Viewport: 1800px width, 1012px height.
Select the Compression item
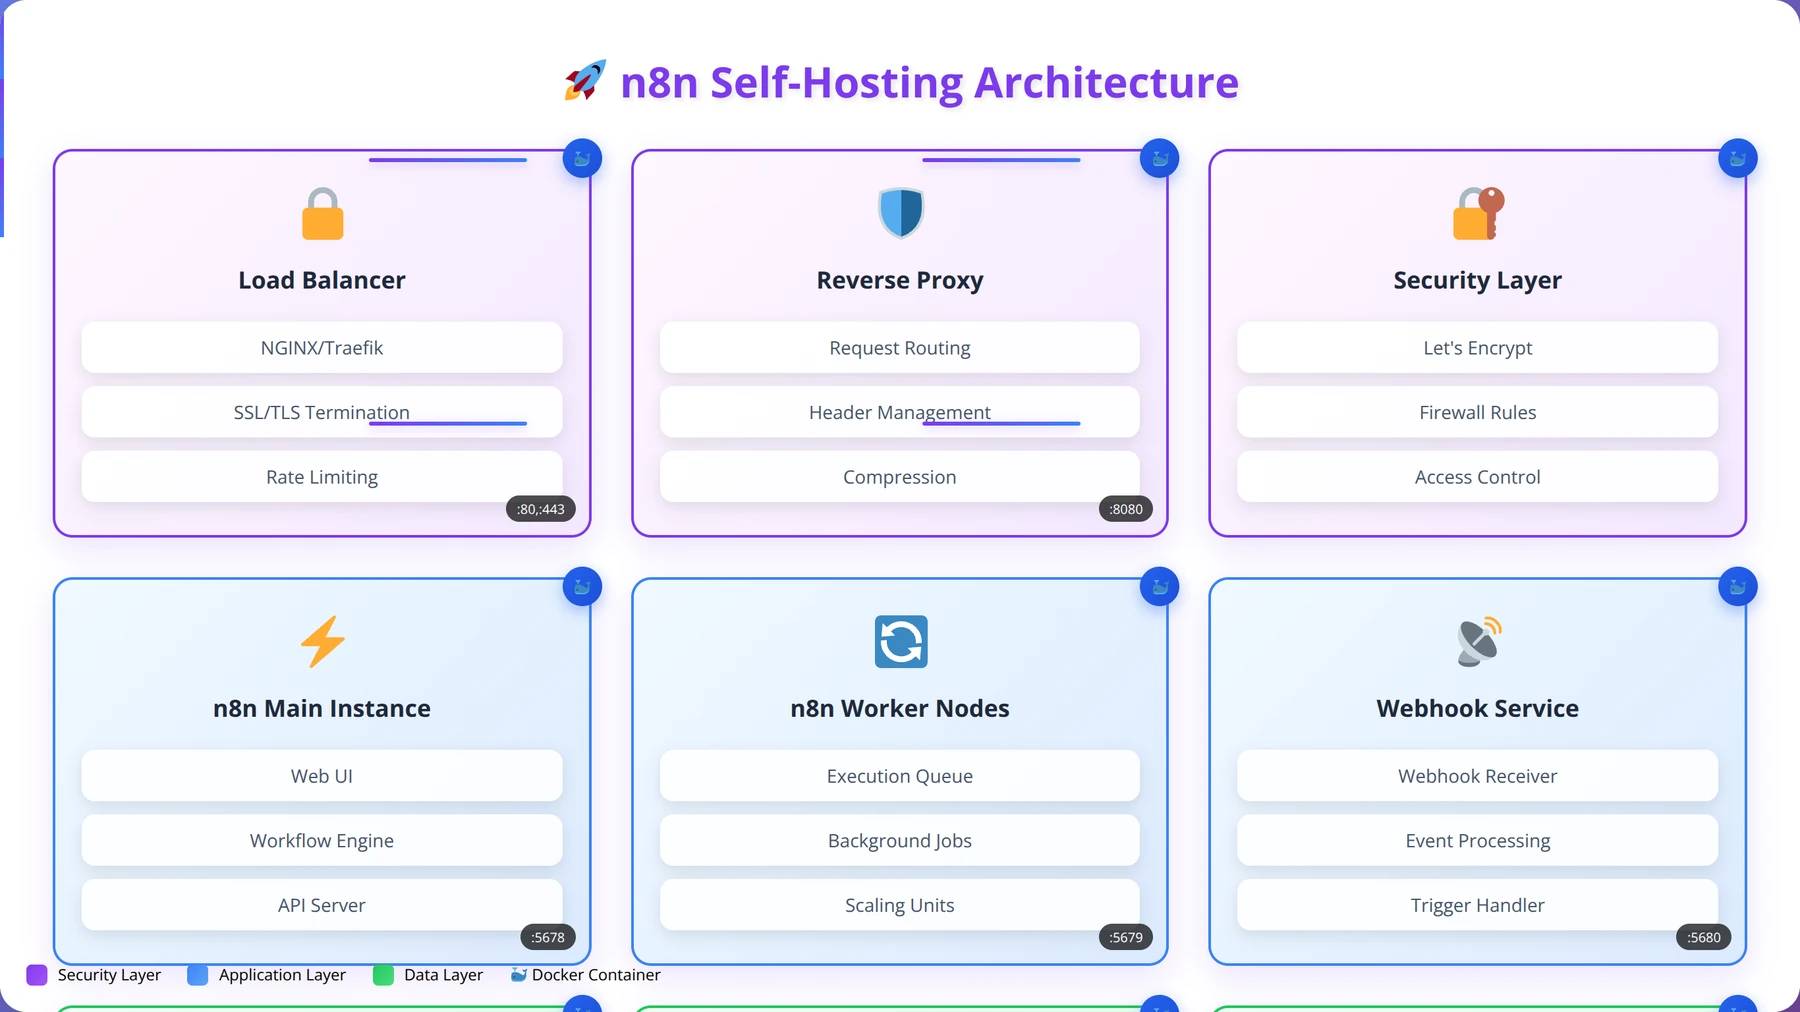coord(900,477)
